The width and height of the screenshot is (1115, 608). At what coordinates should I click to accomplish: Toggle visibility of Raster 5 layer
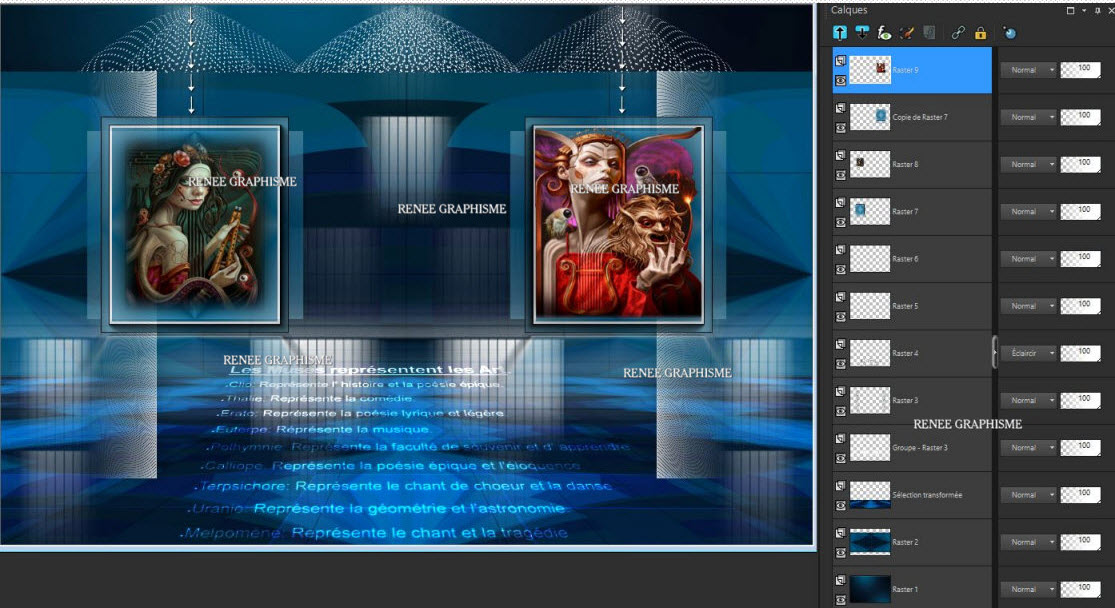[841, 316]
